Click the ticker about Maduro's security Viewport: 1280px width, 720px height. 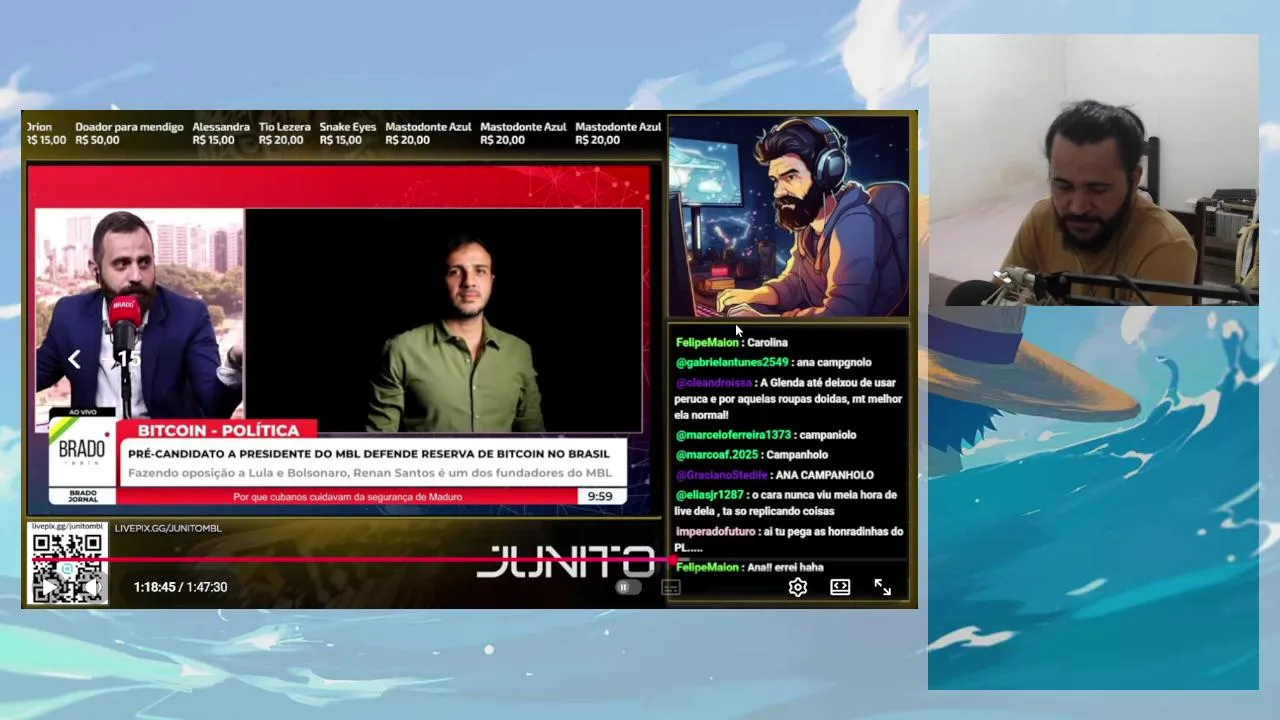(348, 496)
